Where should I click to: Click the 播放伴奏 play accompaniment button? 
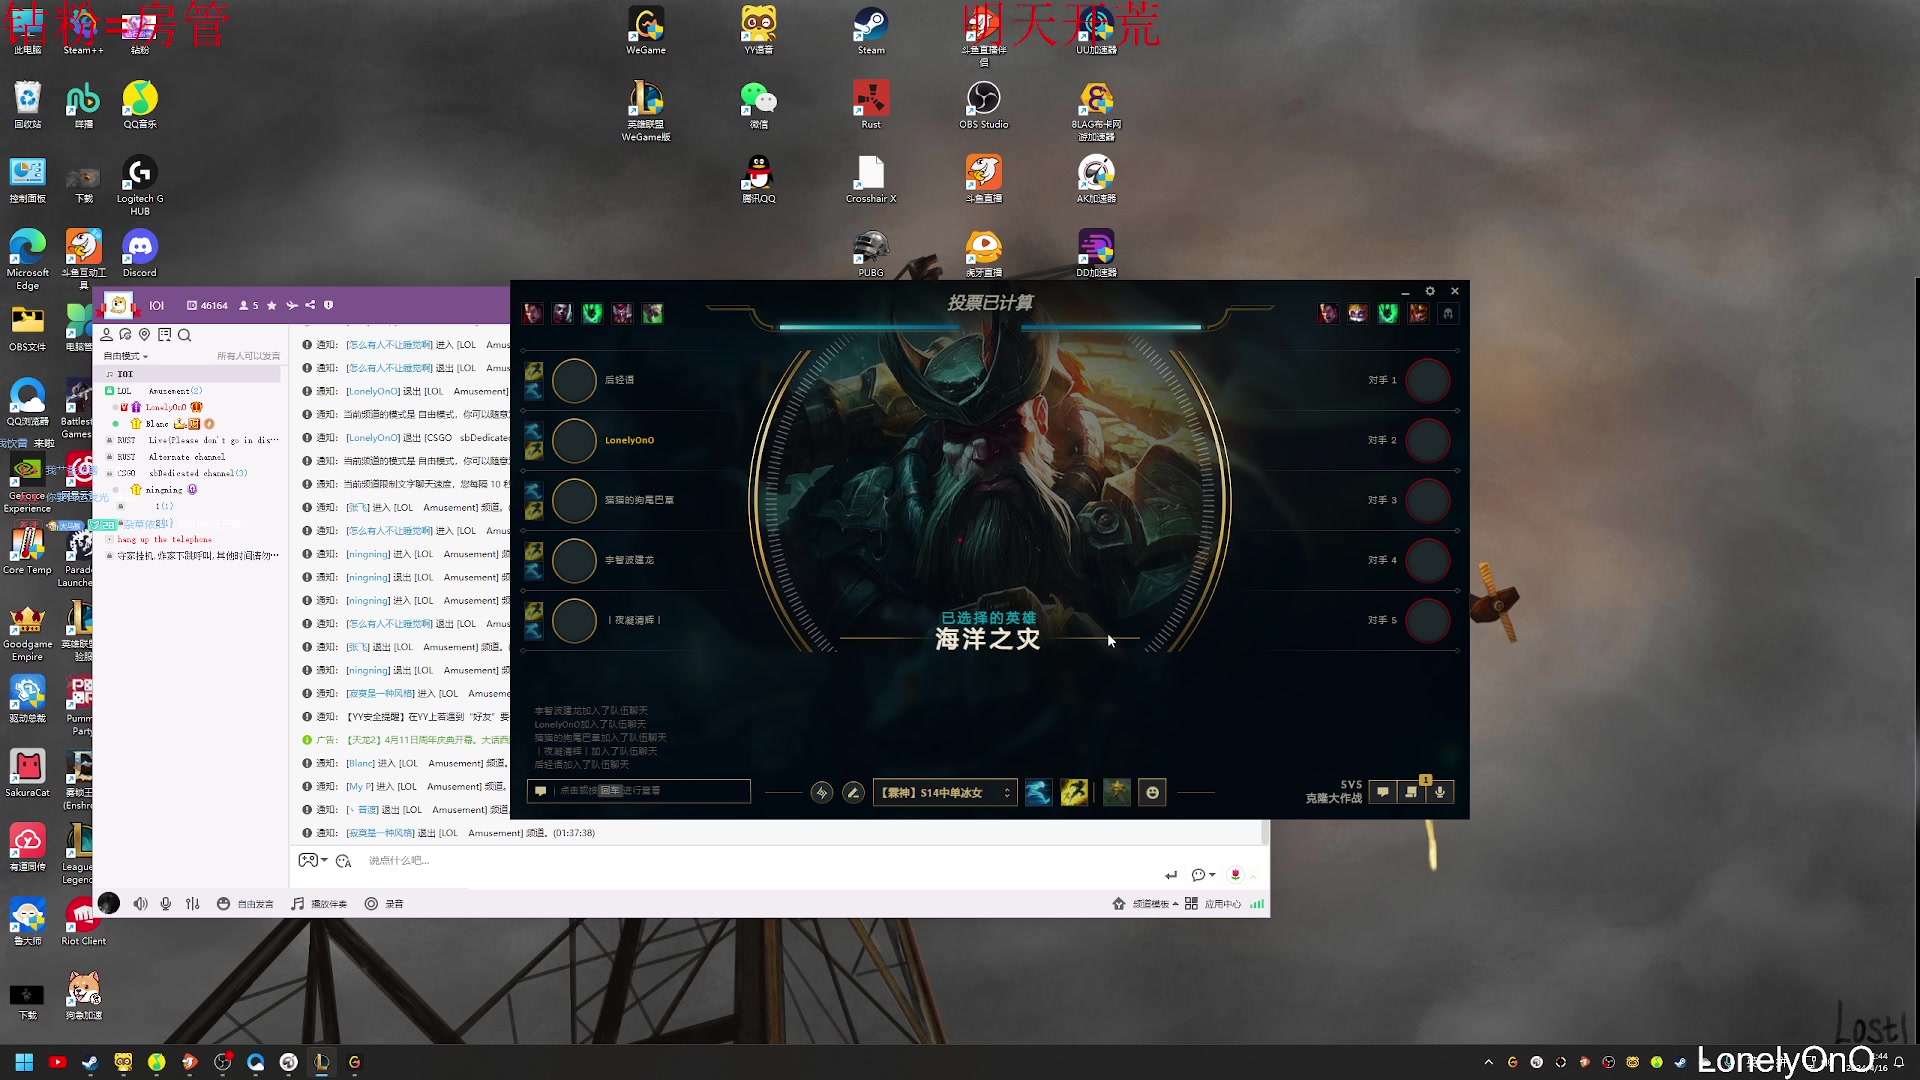(319, 904)
